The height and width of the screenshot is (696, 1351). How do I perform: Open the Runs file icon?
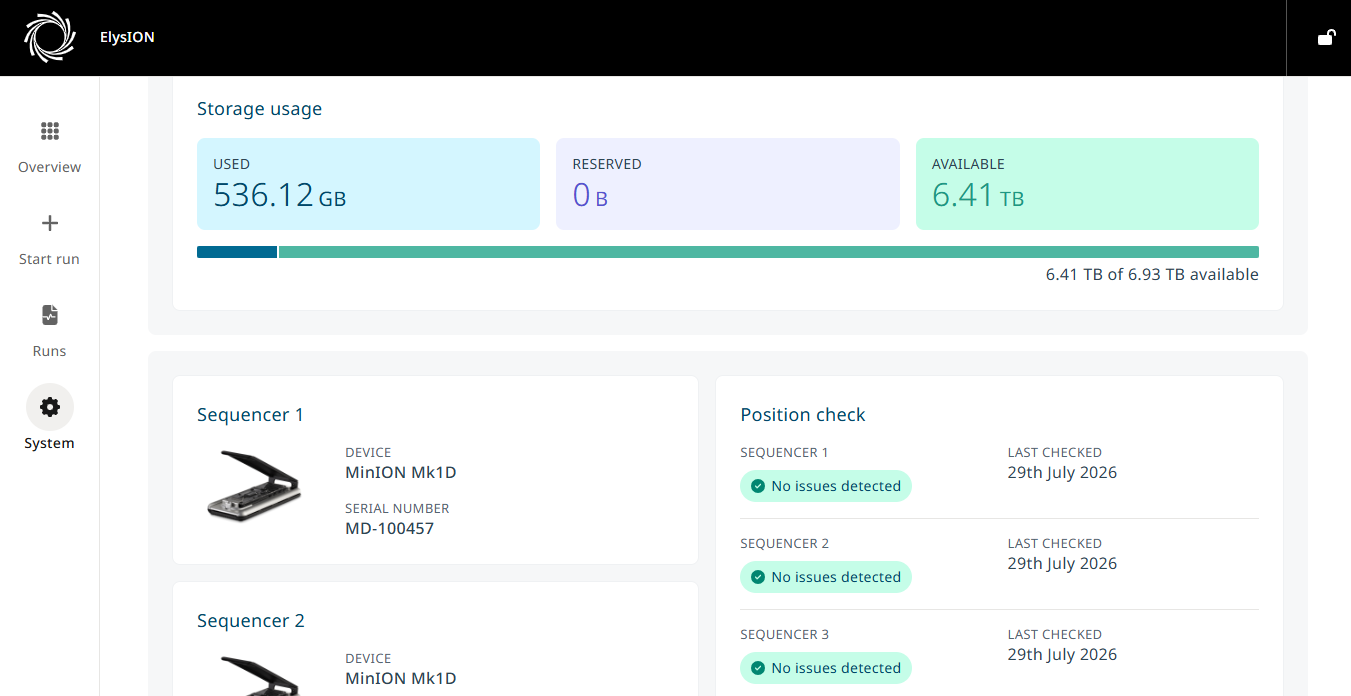pyautogui.click(x=50, y=315)
